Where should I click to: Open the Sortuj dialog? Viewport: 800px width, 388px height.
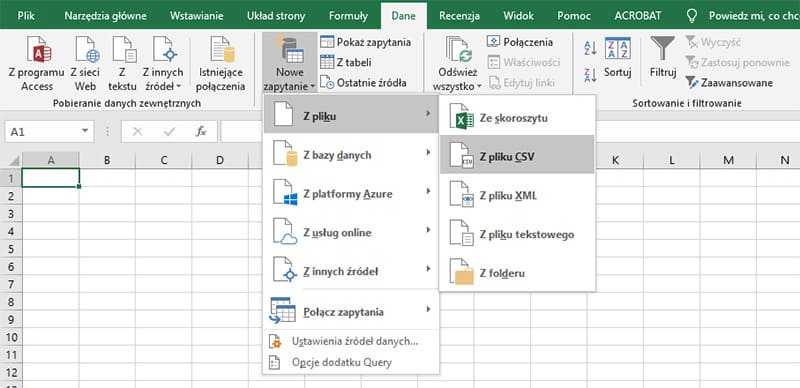pyautogui.click(x=617, y=57)
